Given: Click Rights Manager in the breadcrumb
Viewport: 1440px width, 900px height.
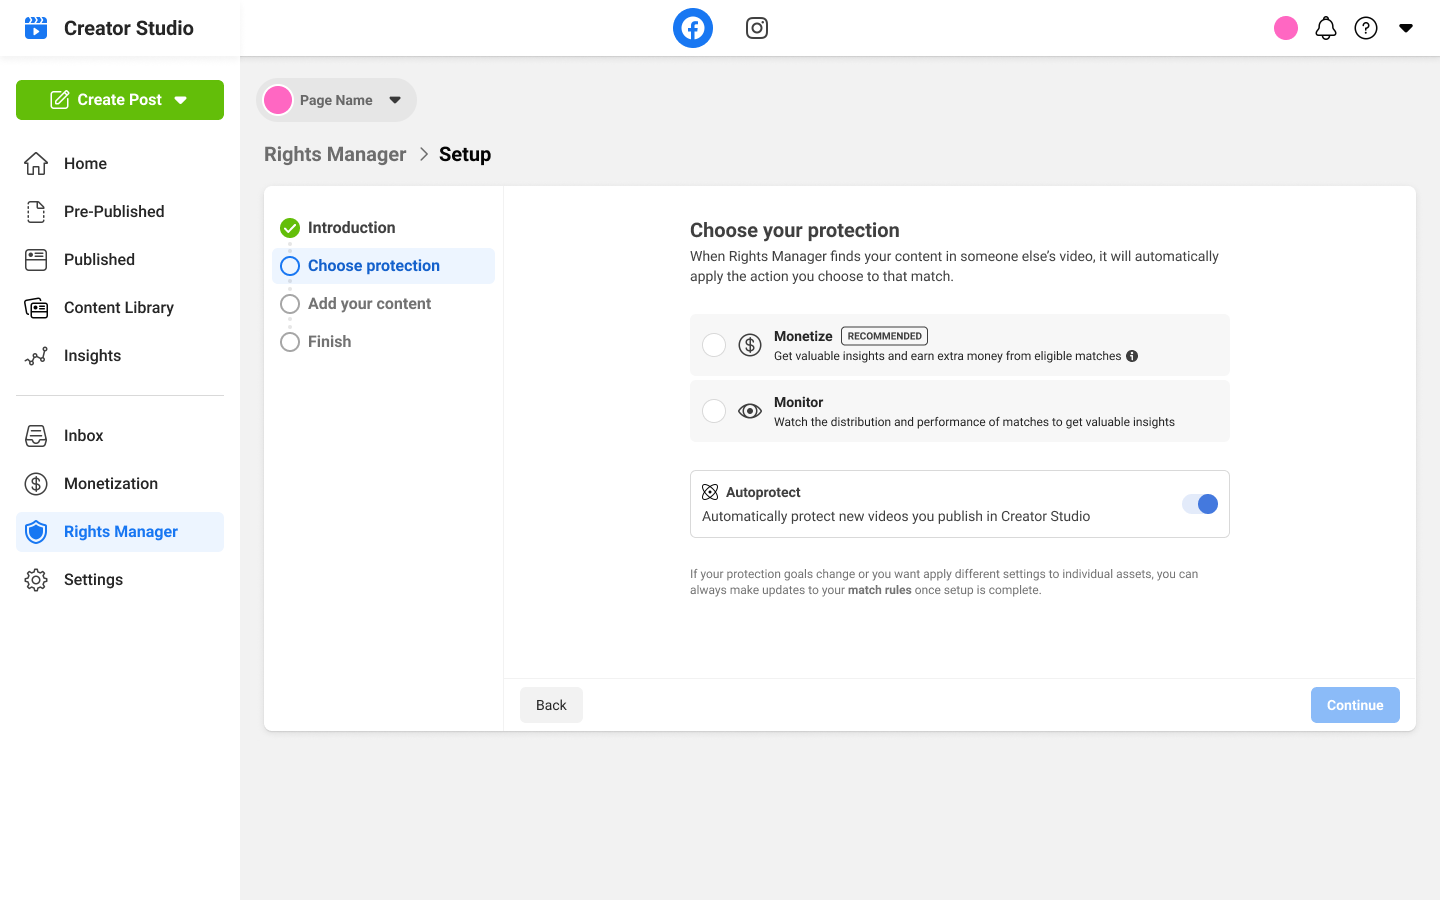Looking at the screenshot, I should point(334,154).
